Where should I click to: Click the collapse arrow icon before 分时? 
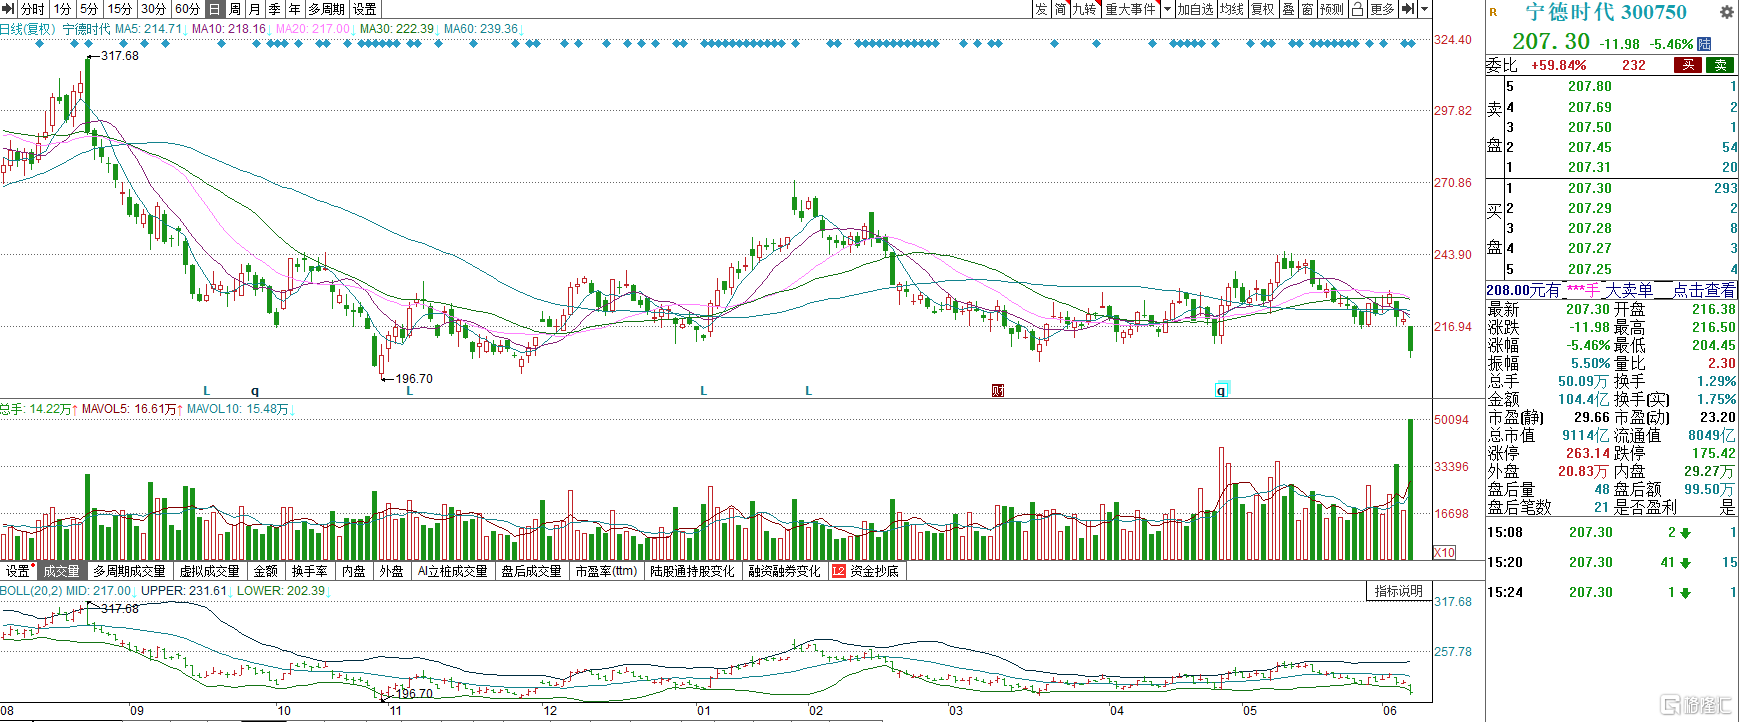[9, 9]
